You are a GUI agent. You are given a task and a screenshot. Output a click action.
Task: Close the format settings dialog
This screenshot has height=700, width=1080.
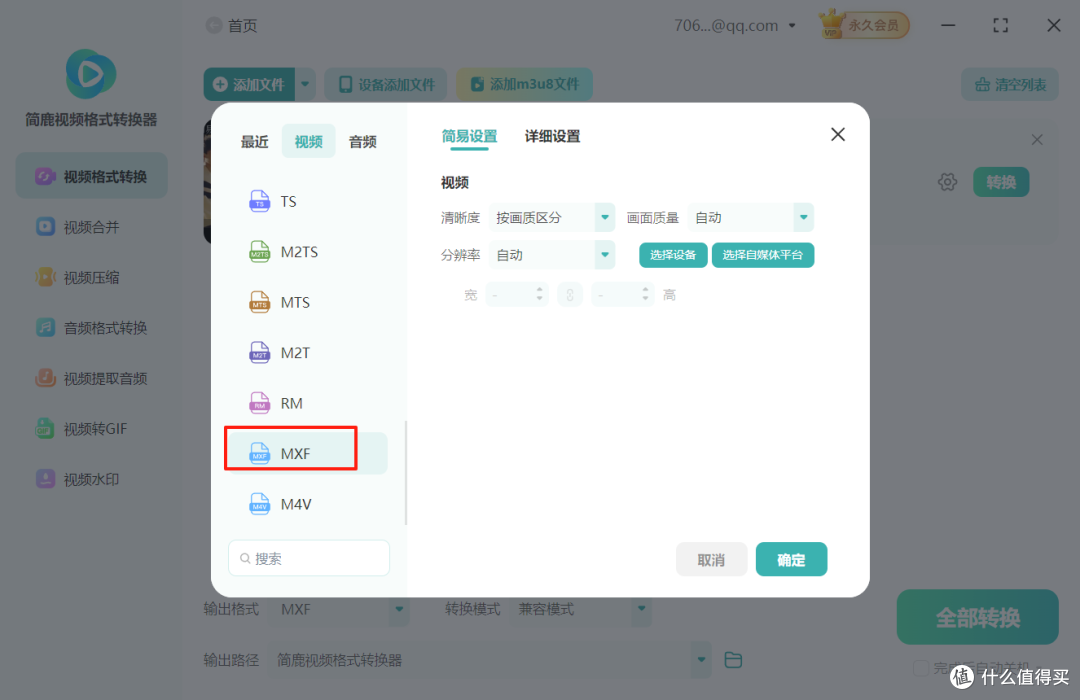(x=838, y=134)
